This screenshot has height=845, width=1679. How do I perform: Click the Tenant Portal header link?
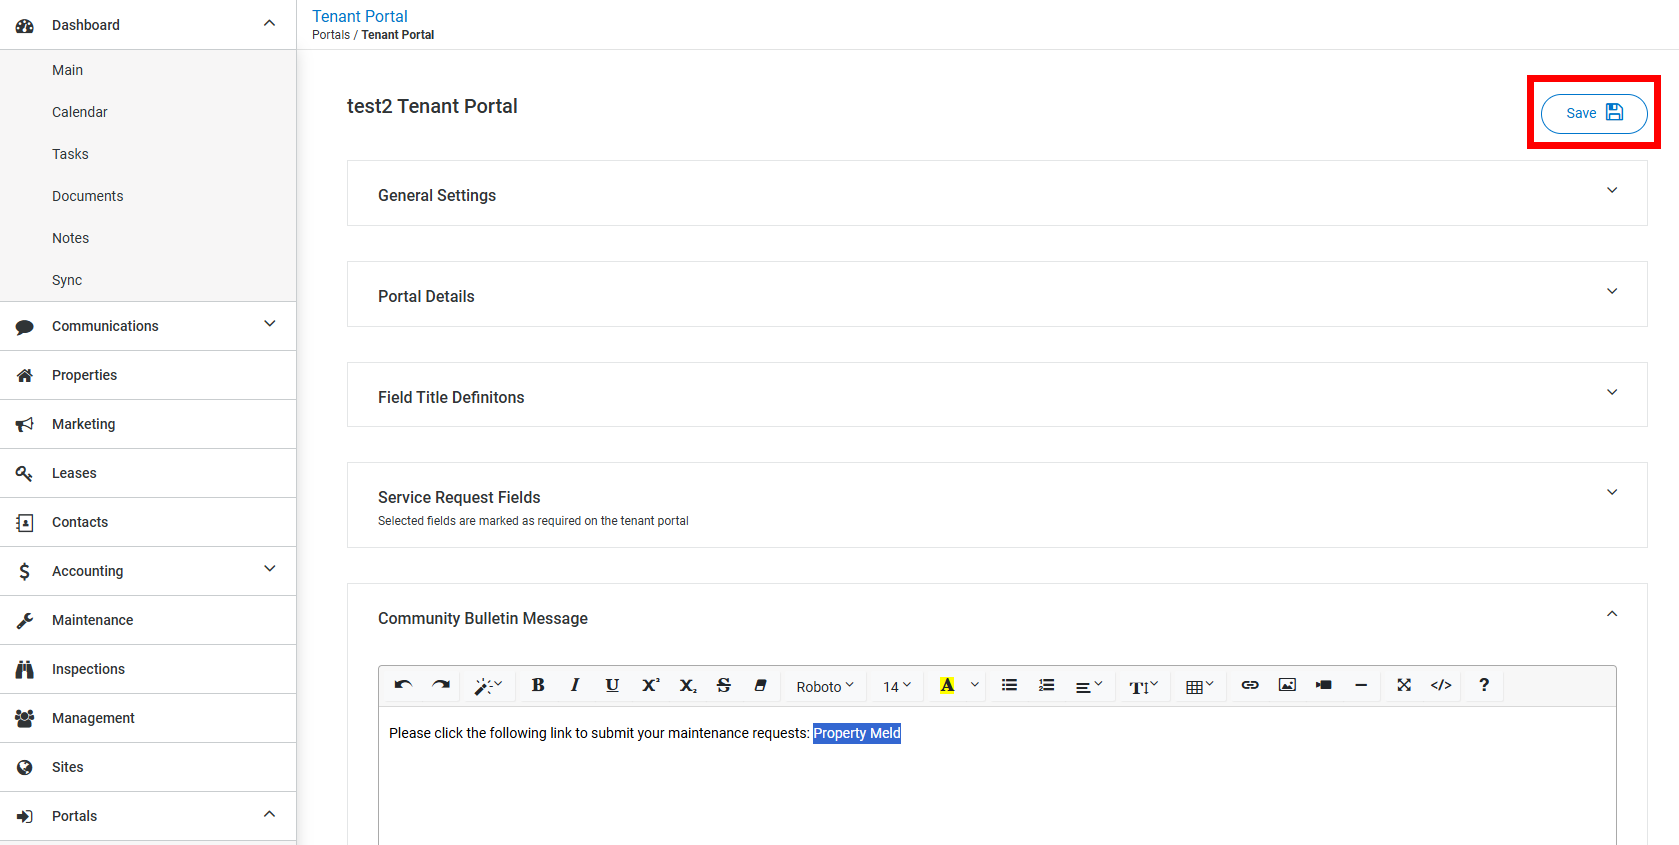pos(360,16)
